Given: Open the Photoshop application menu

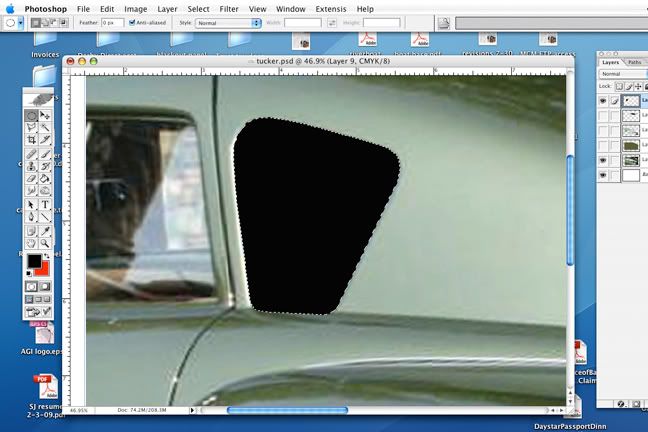Looking at the screenshot, I should [45, 9].
